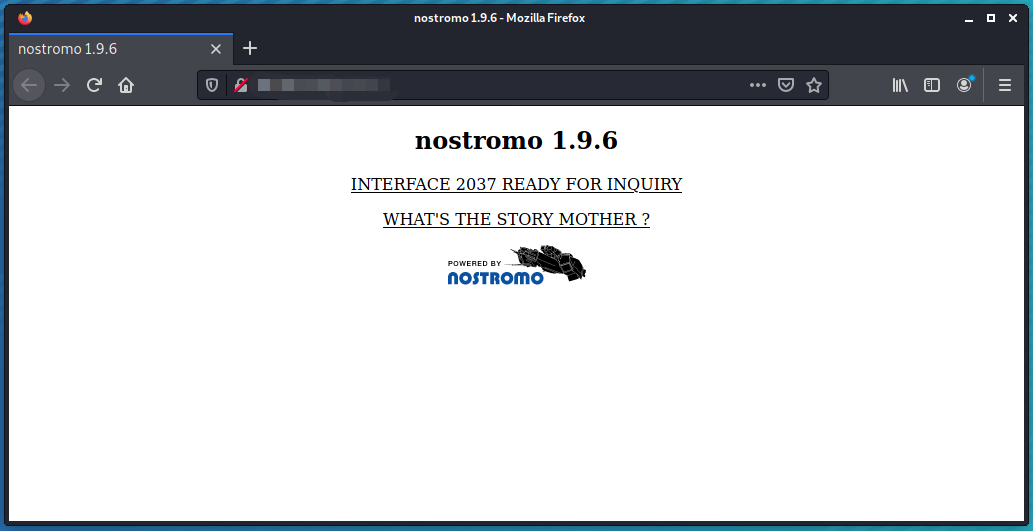Toggle the sidebar view
This screenshot has height=531, width=1033.
point(932,85)
